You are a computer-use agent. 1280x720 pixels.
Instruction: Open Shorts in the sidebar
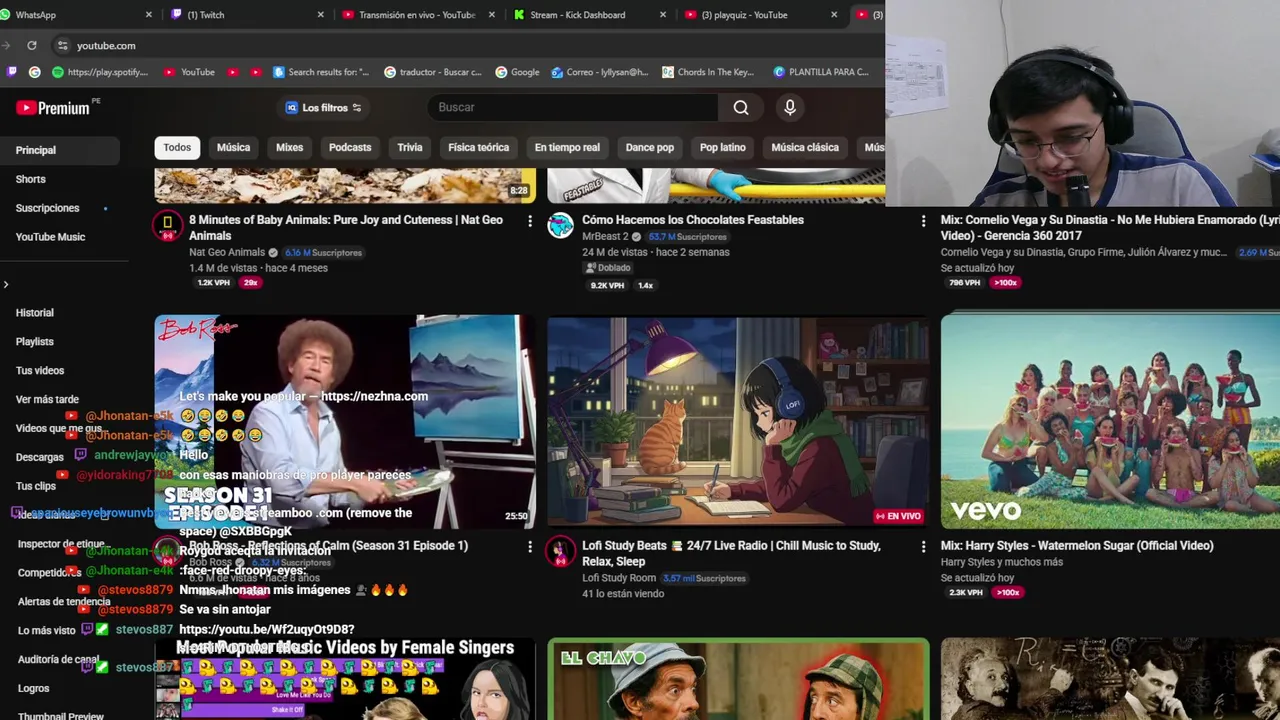click(x=31, y=179)
